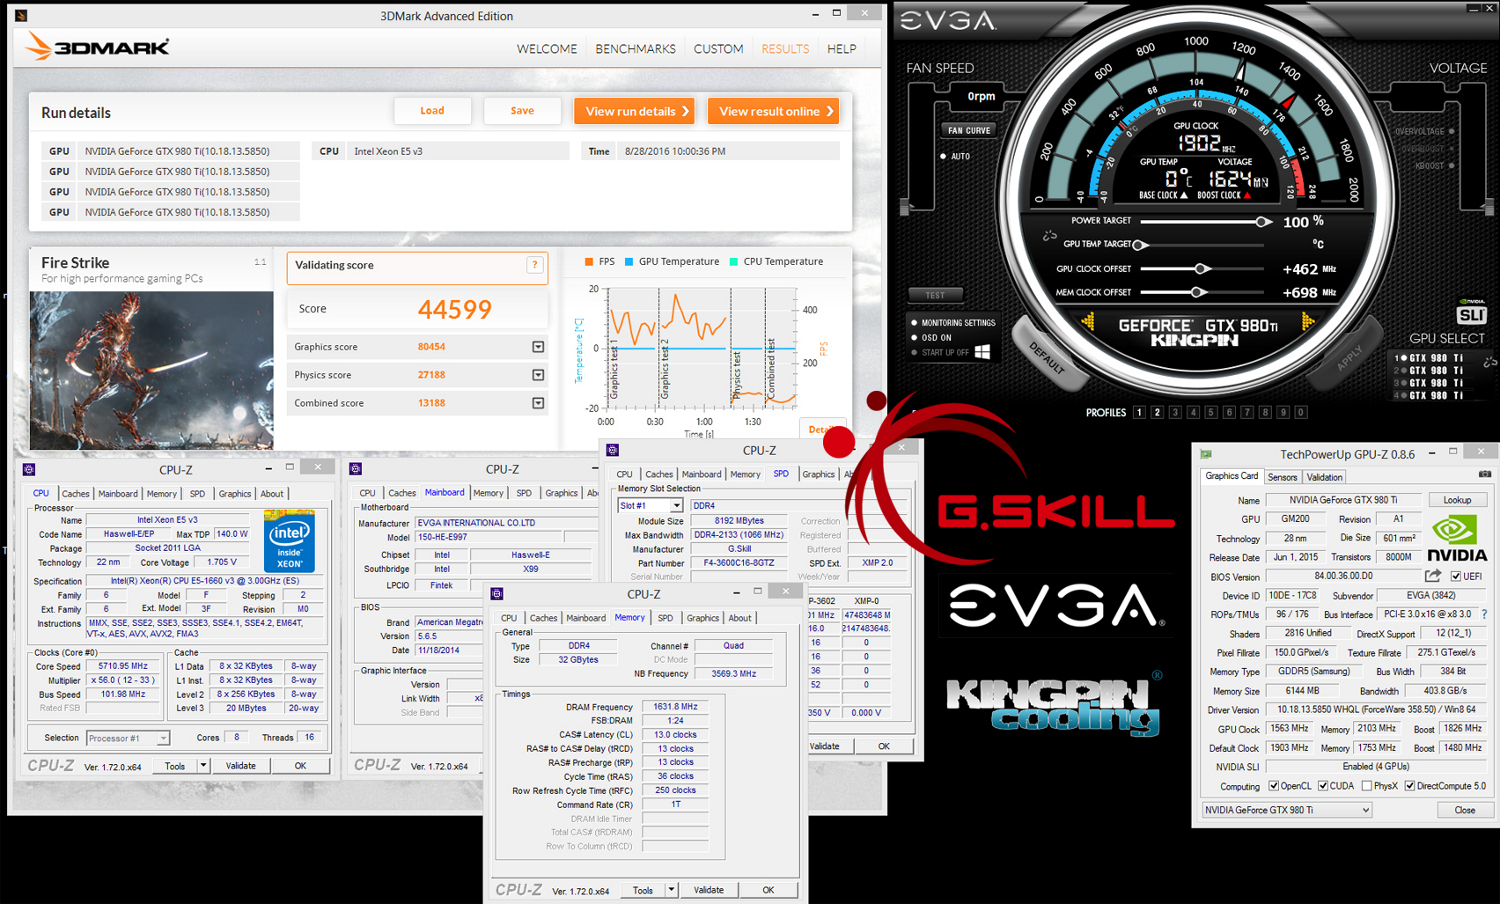Expand the Combined score details

click(x=538, y=403)
